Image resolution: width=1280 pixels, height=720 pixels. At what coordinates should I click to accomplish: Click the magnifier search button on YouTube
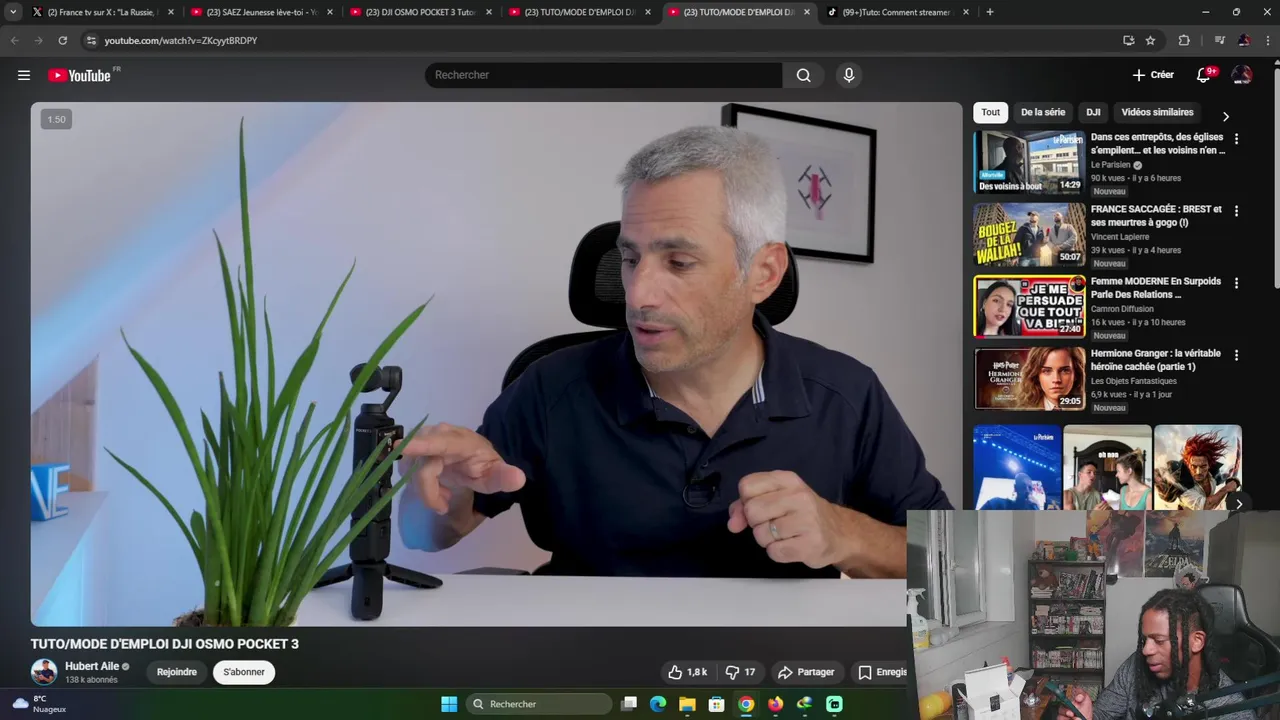pyautogui.click(x=803, y=75)
